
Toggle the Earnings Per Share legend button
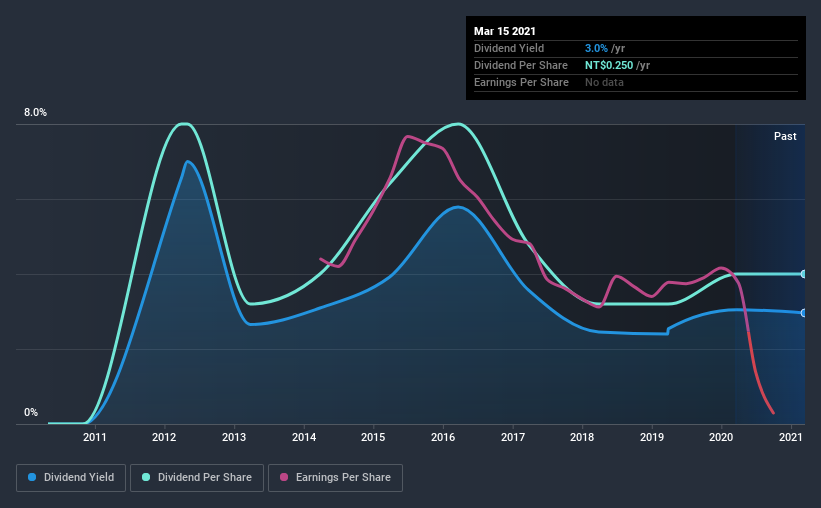[x=335, y=478]
